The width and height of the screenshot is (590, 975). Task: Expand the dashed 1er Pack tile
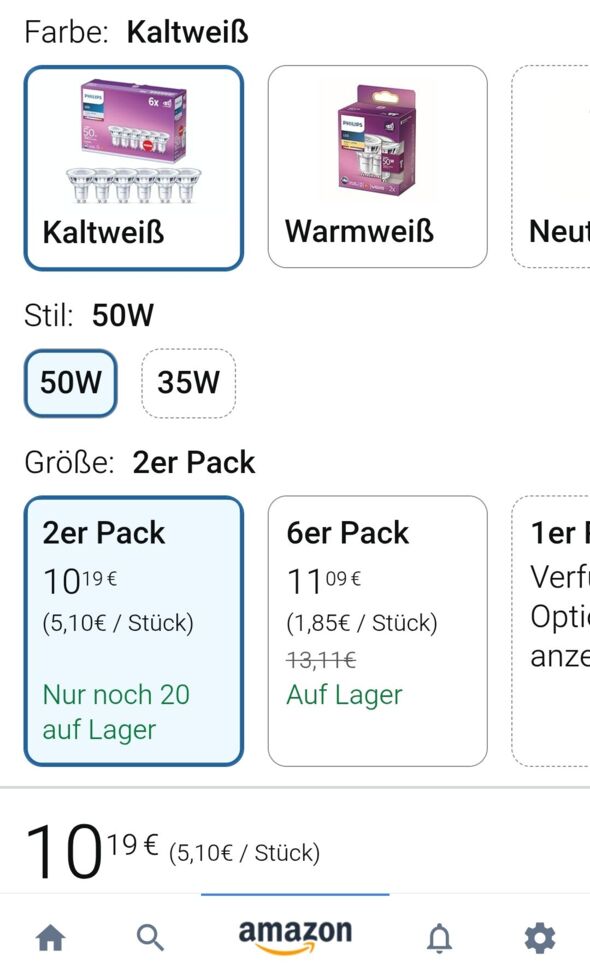tap(555, 630)
